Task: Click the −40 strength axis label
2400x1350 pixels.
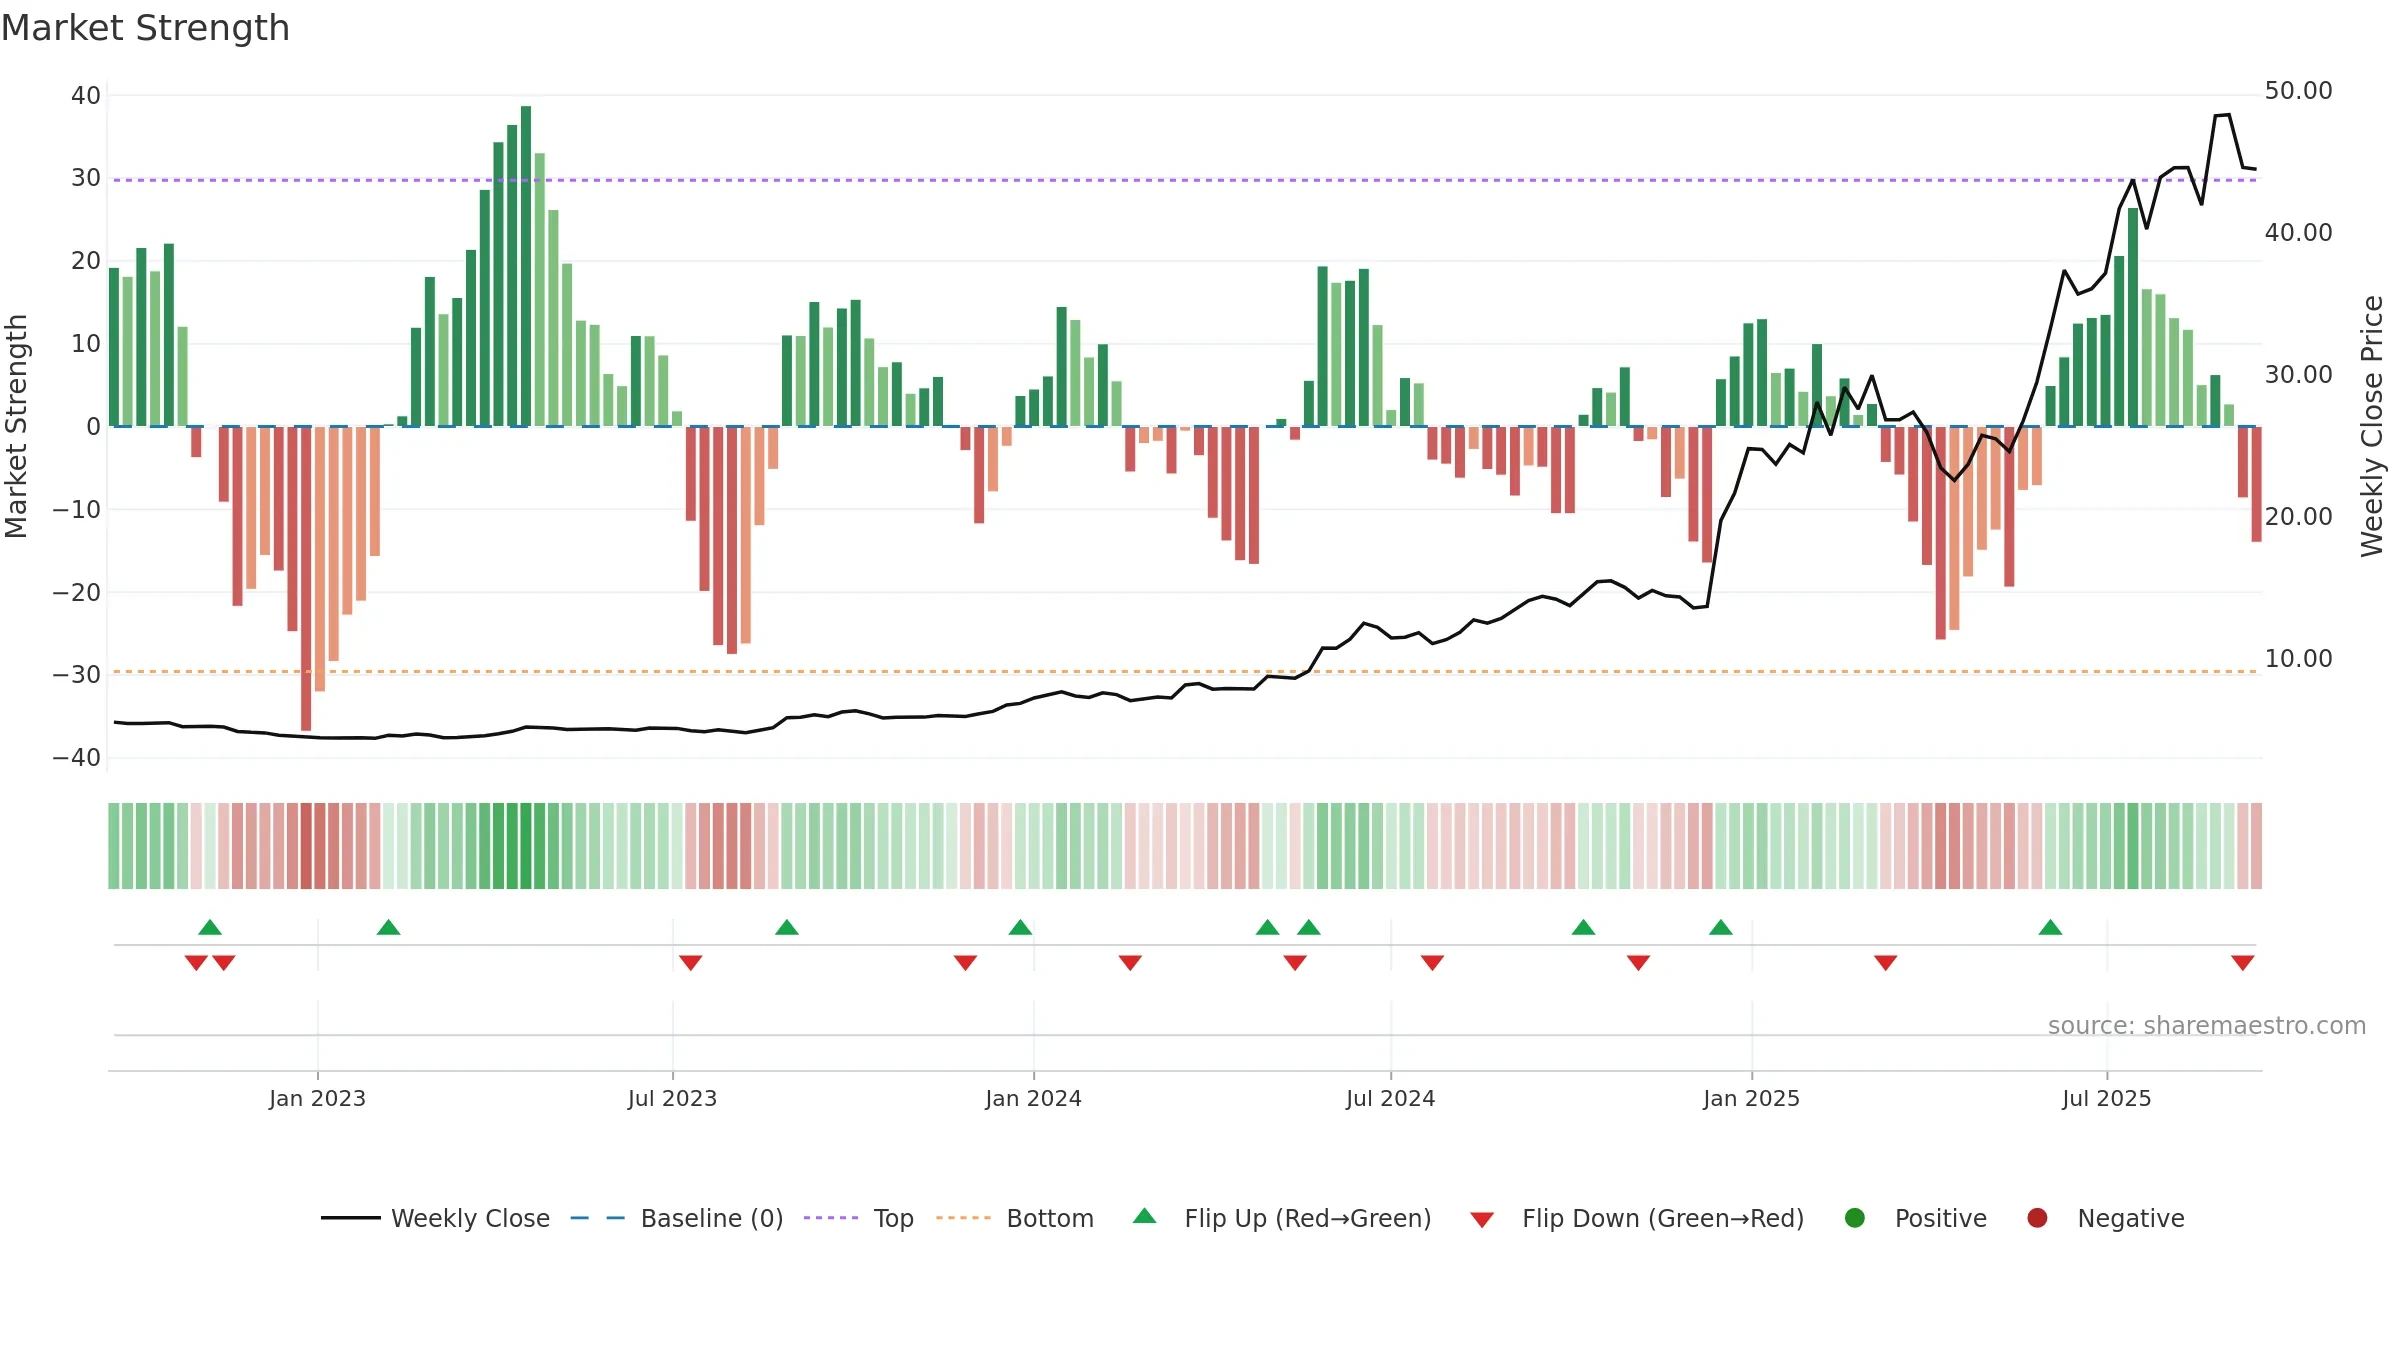Action: coord(77,758)
